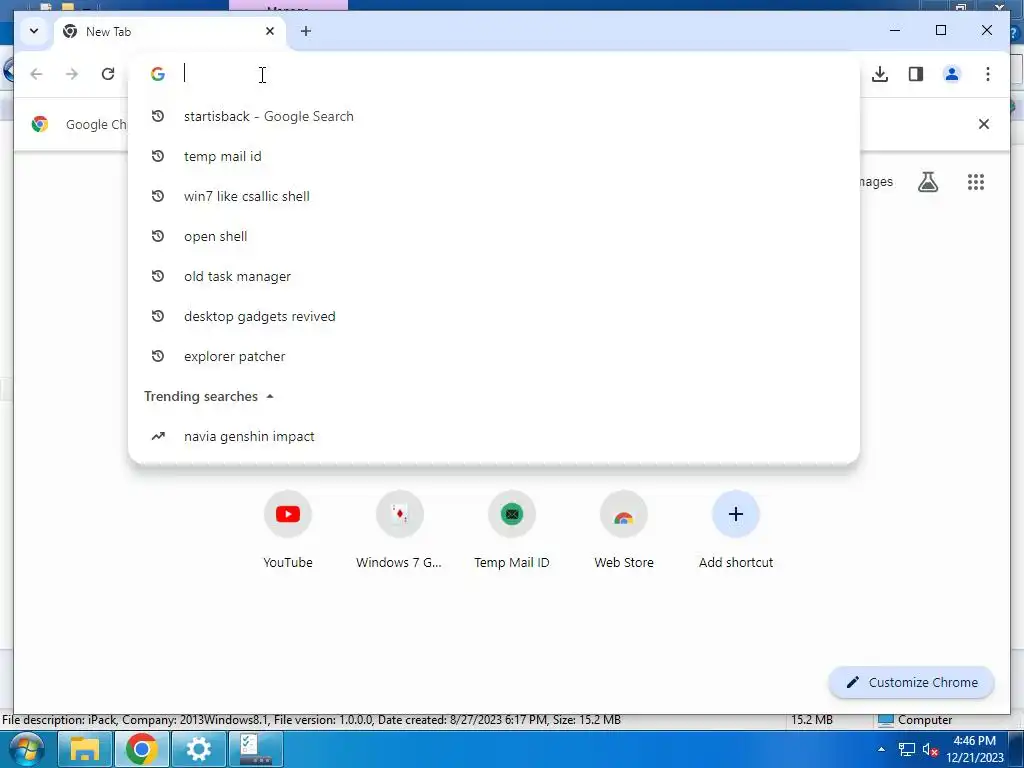Go back using the back arrow
This screenshot has height=768, width=1024.
pyautogui.click(x=37, y=74)
